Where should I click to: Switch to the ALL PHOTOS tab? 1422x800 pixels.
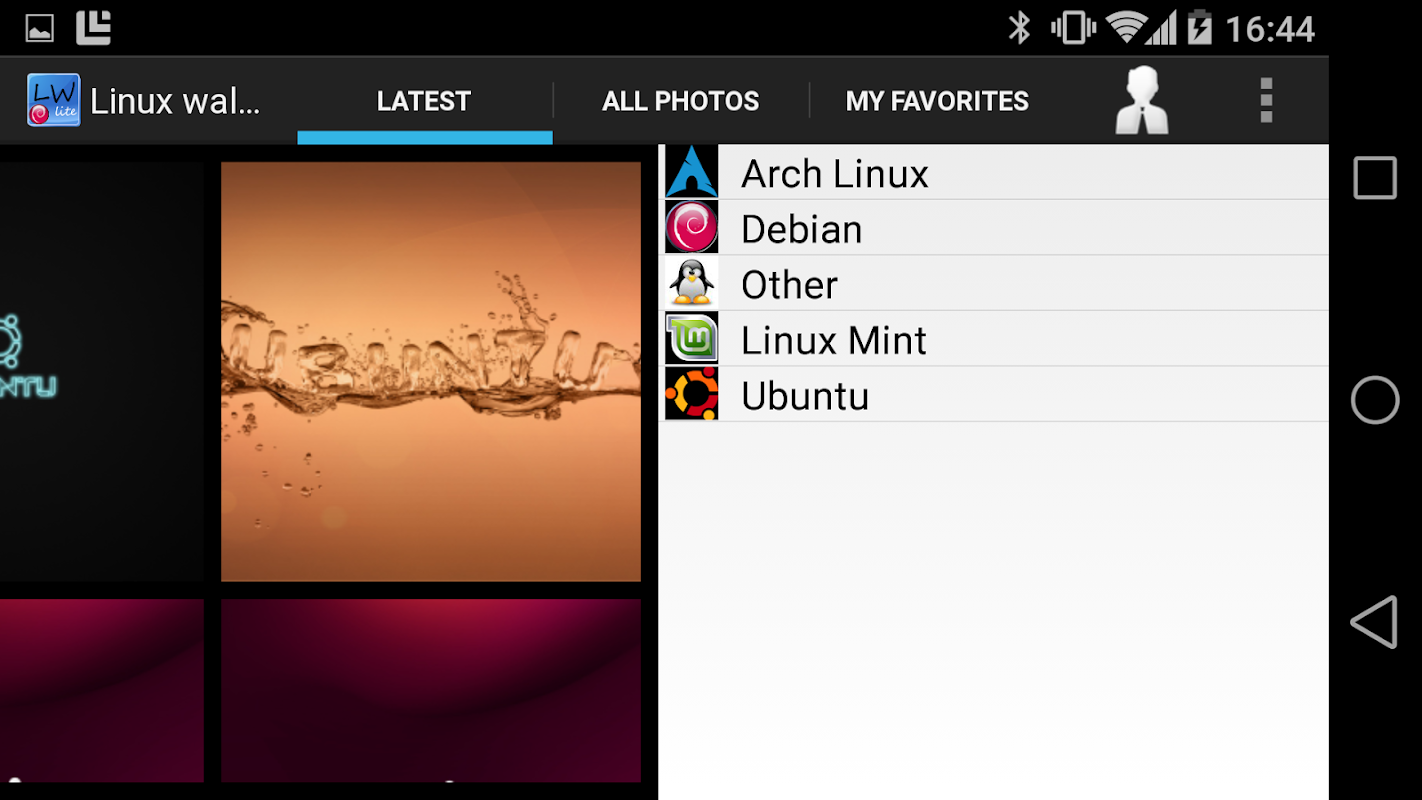pyautogui.click(x=681, y=101)
